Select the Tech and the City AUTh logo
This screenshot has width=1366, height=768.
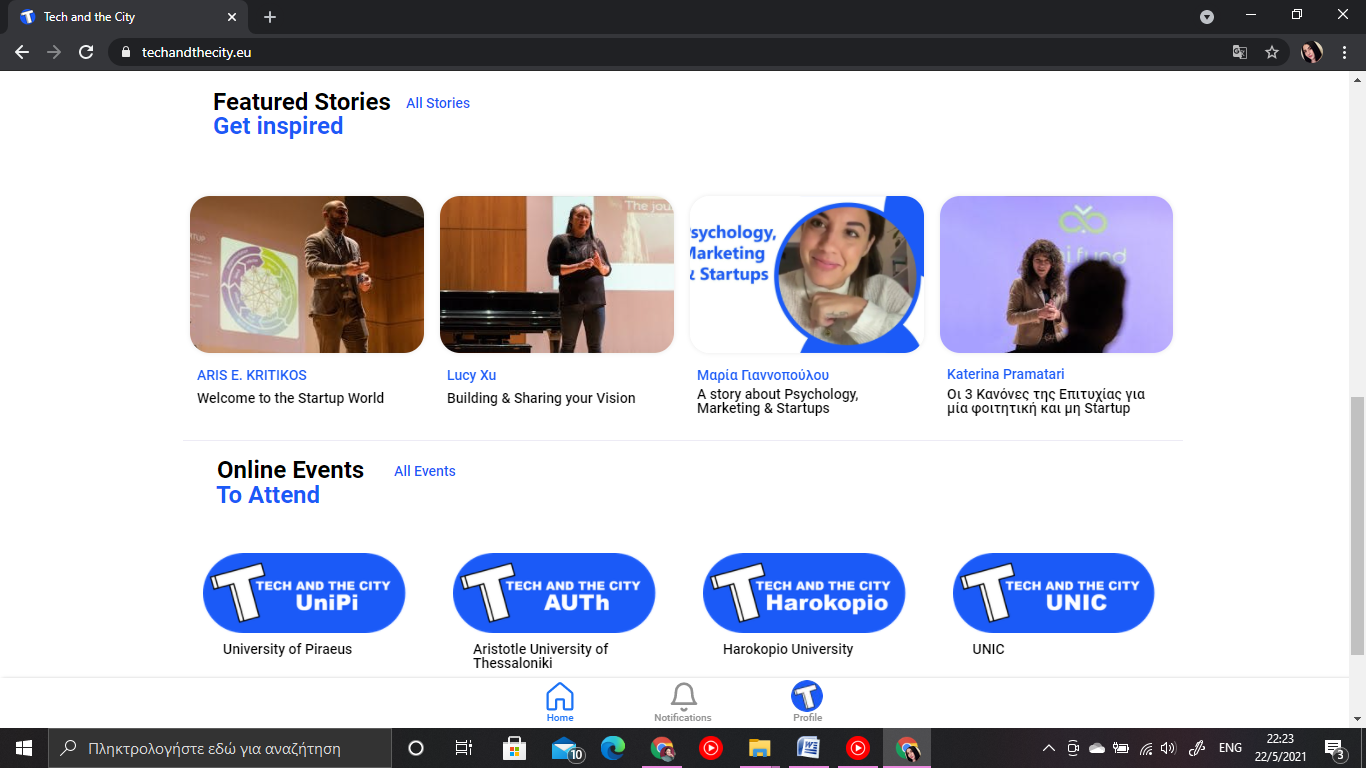pyautogui.click(x=554, y=593)
